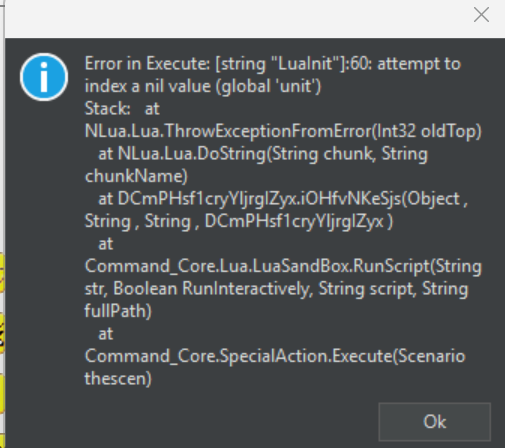Image resolution: width=505 pixels, height=448 pixels.
Task: Click the SpecialAction.Execute(Scenario line
Action: pos(275,356)
